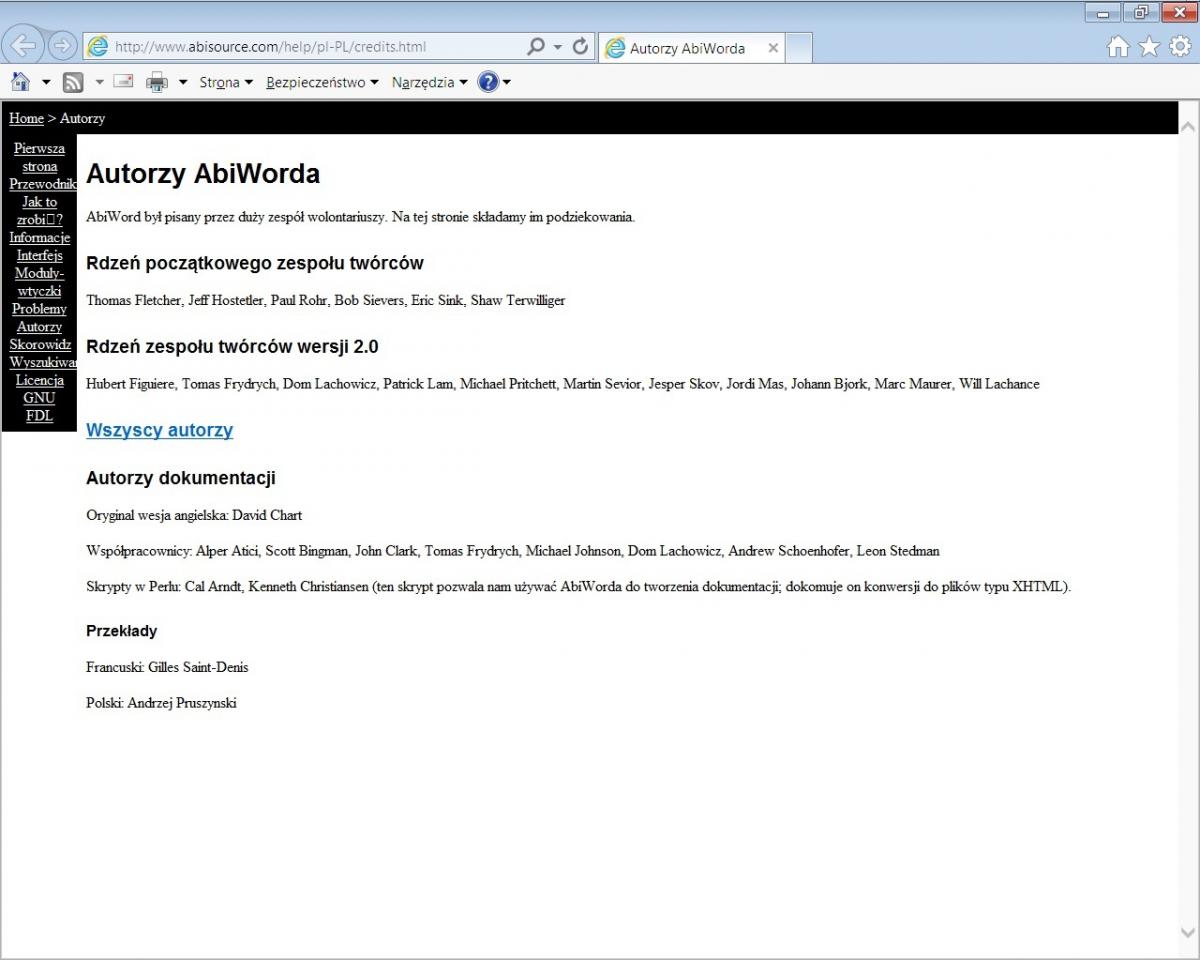Open the Jak to zrobi? sidebar link
The image size is (1200, 960).
click(40, 211)
